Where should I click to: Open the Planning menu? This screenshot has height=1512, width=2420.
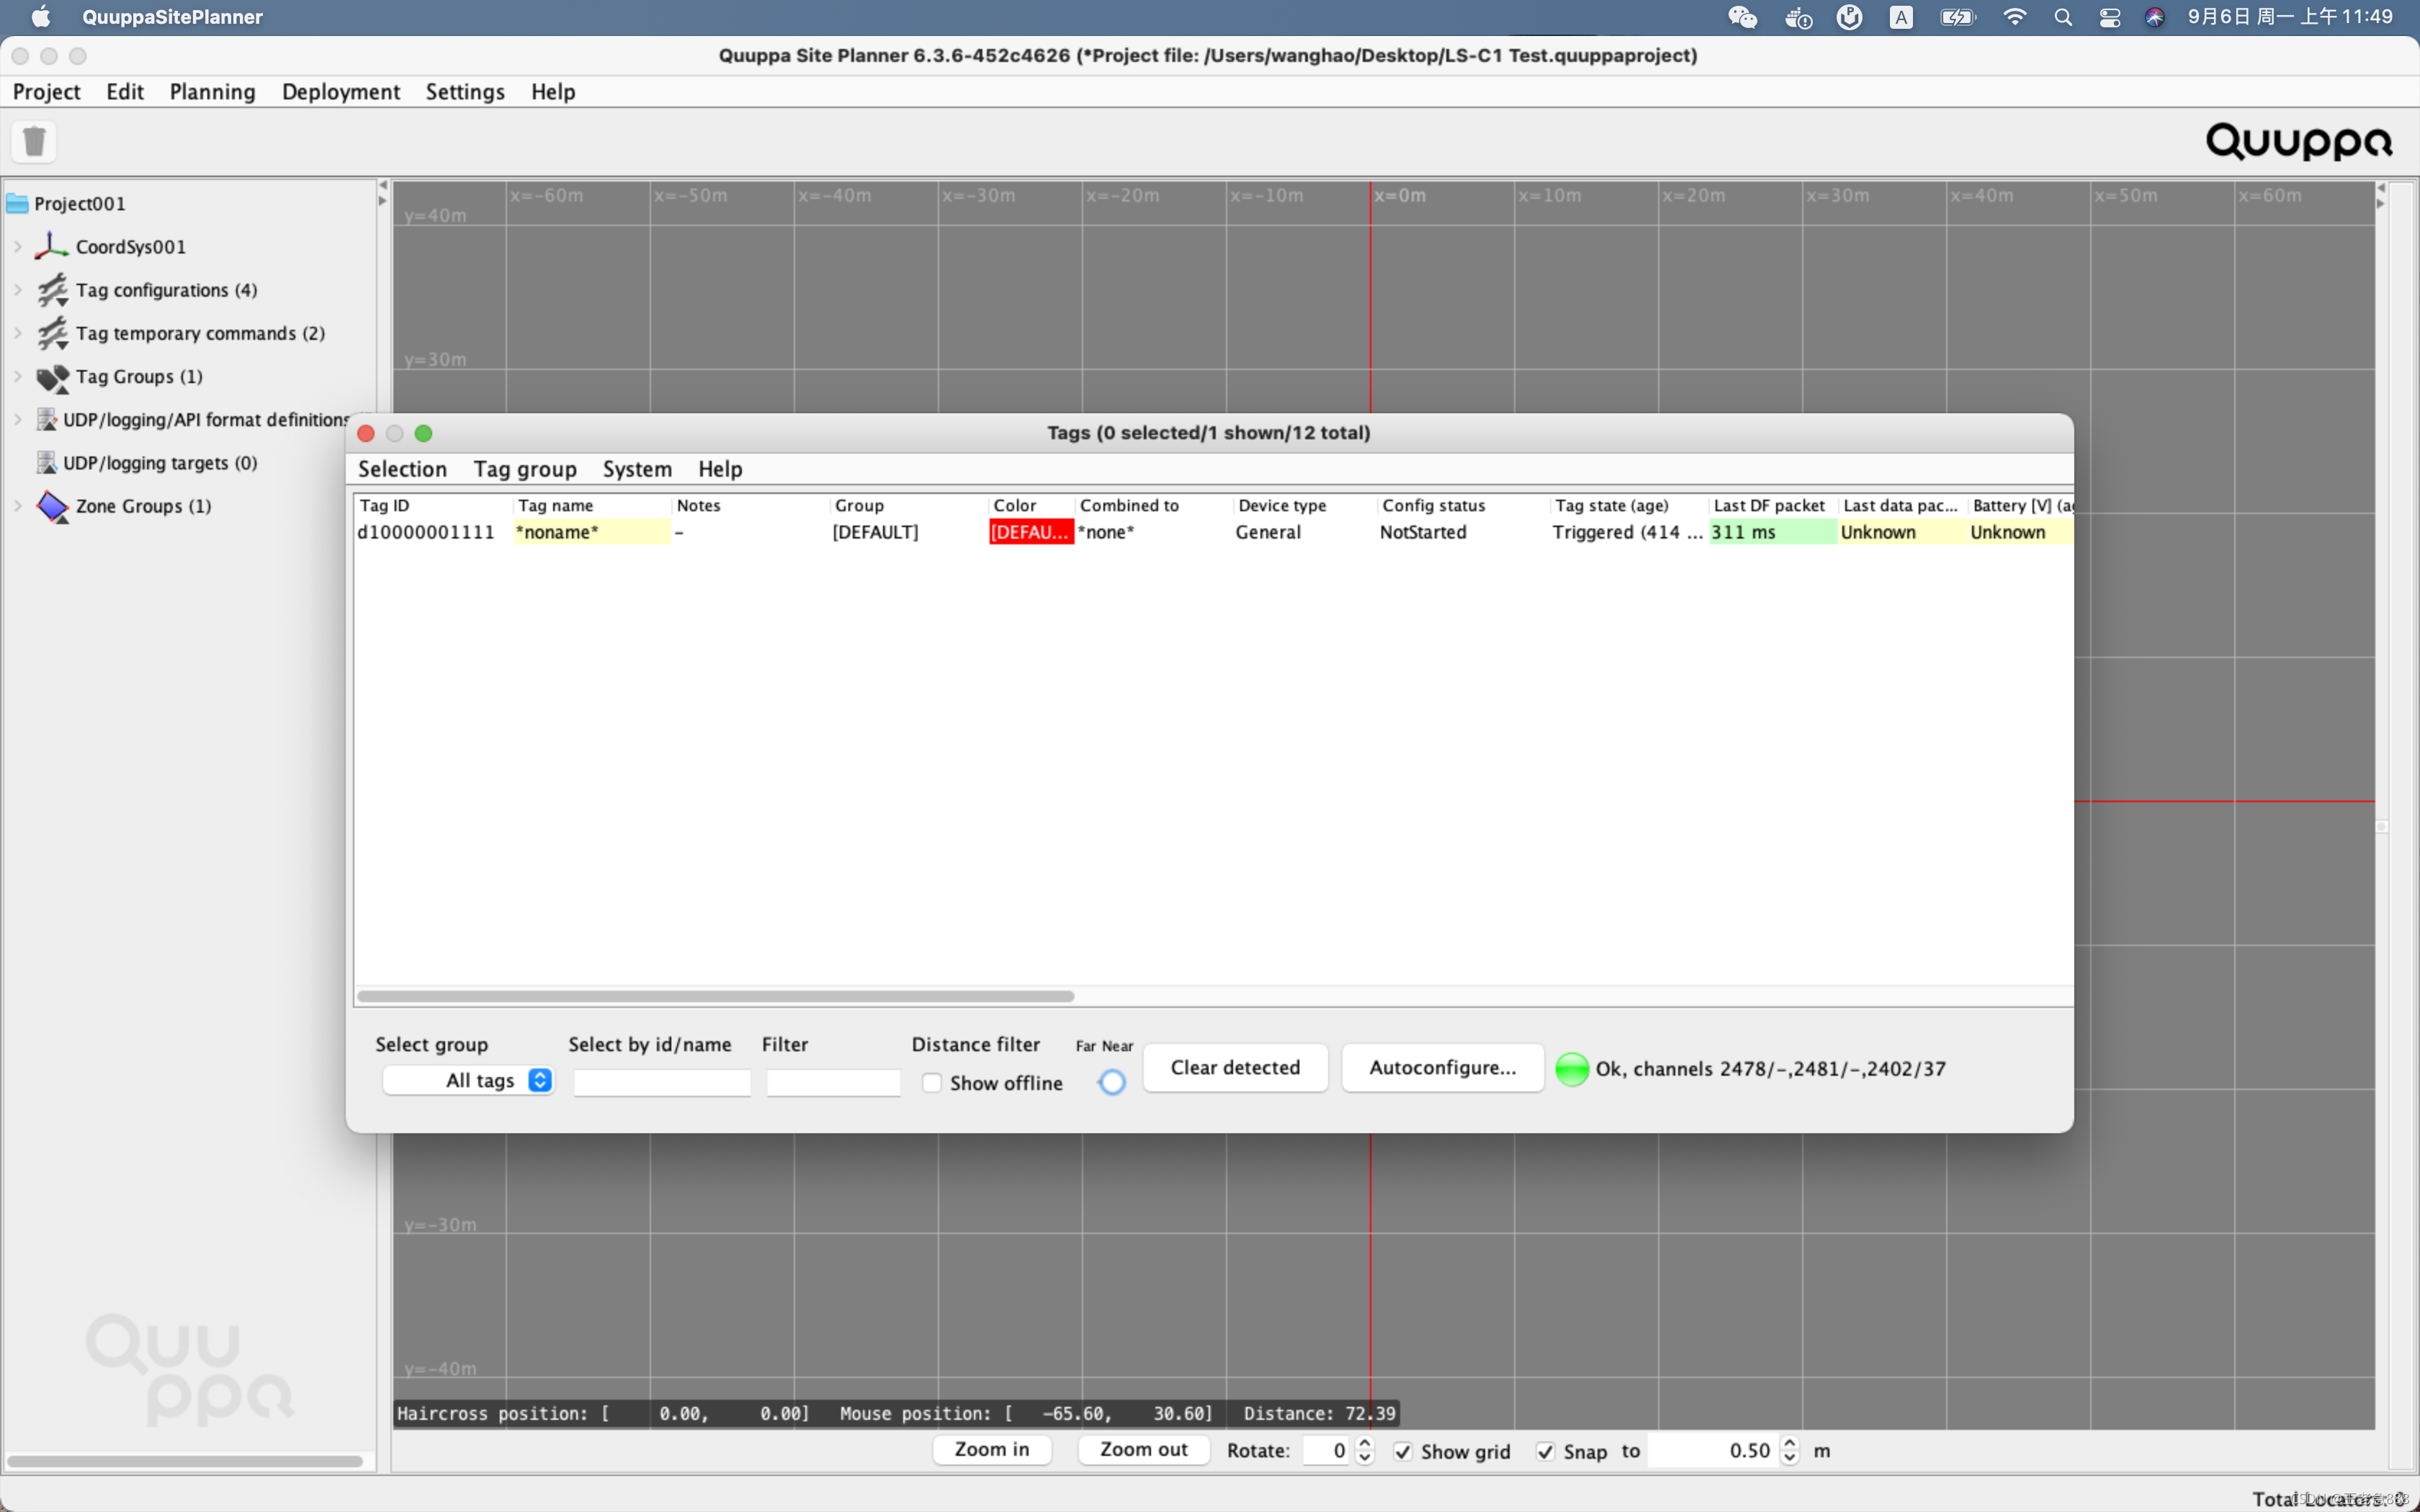tap(212, 92)
